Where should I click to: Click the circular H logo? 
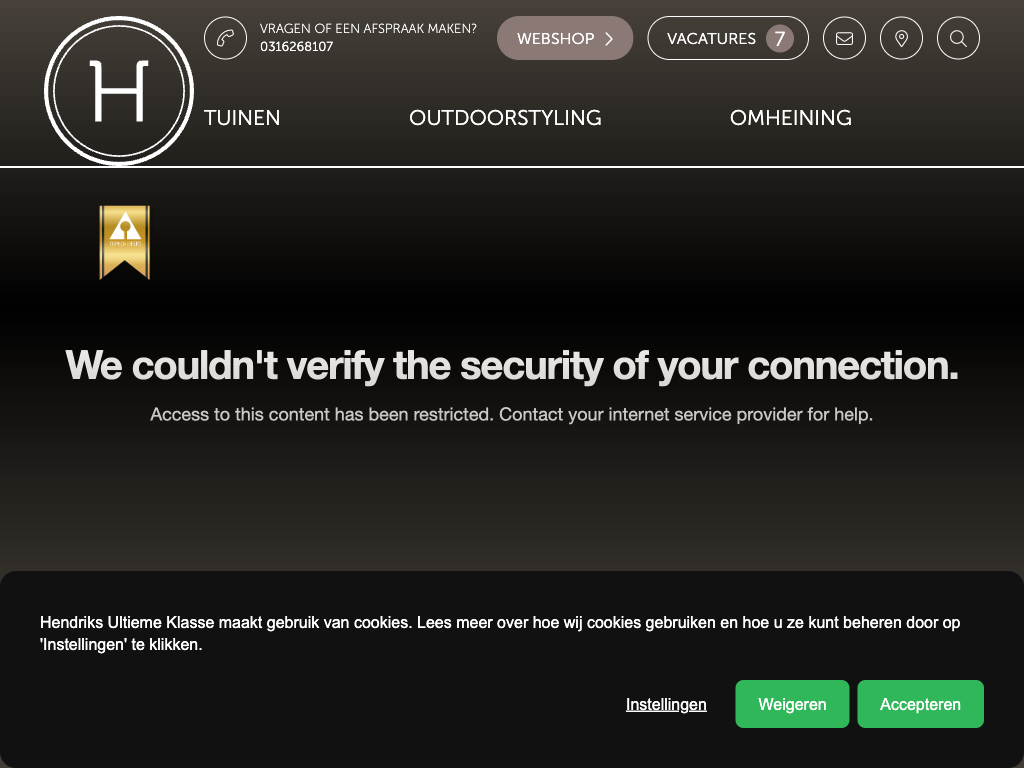[119, 91]
